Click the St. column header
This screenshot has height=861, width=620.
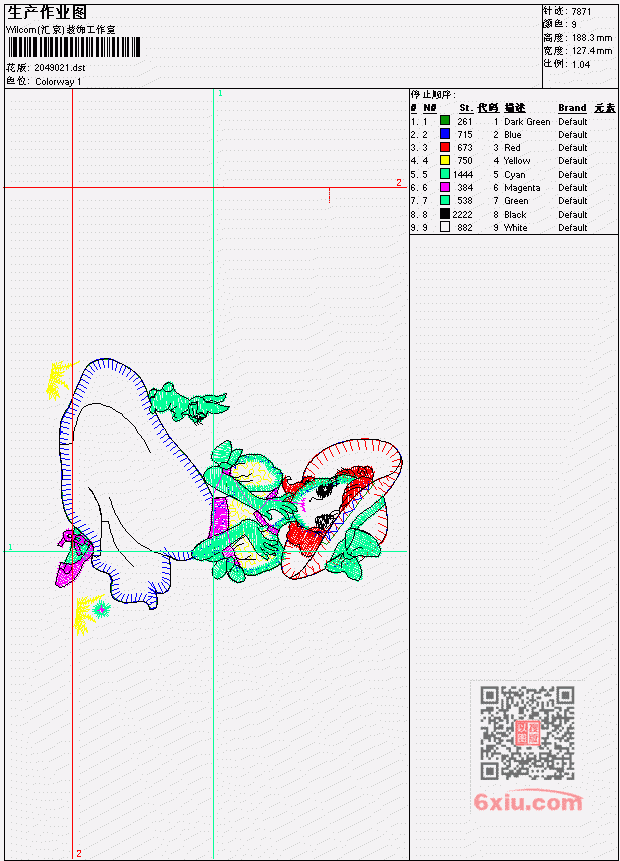pos(466,108)
